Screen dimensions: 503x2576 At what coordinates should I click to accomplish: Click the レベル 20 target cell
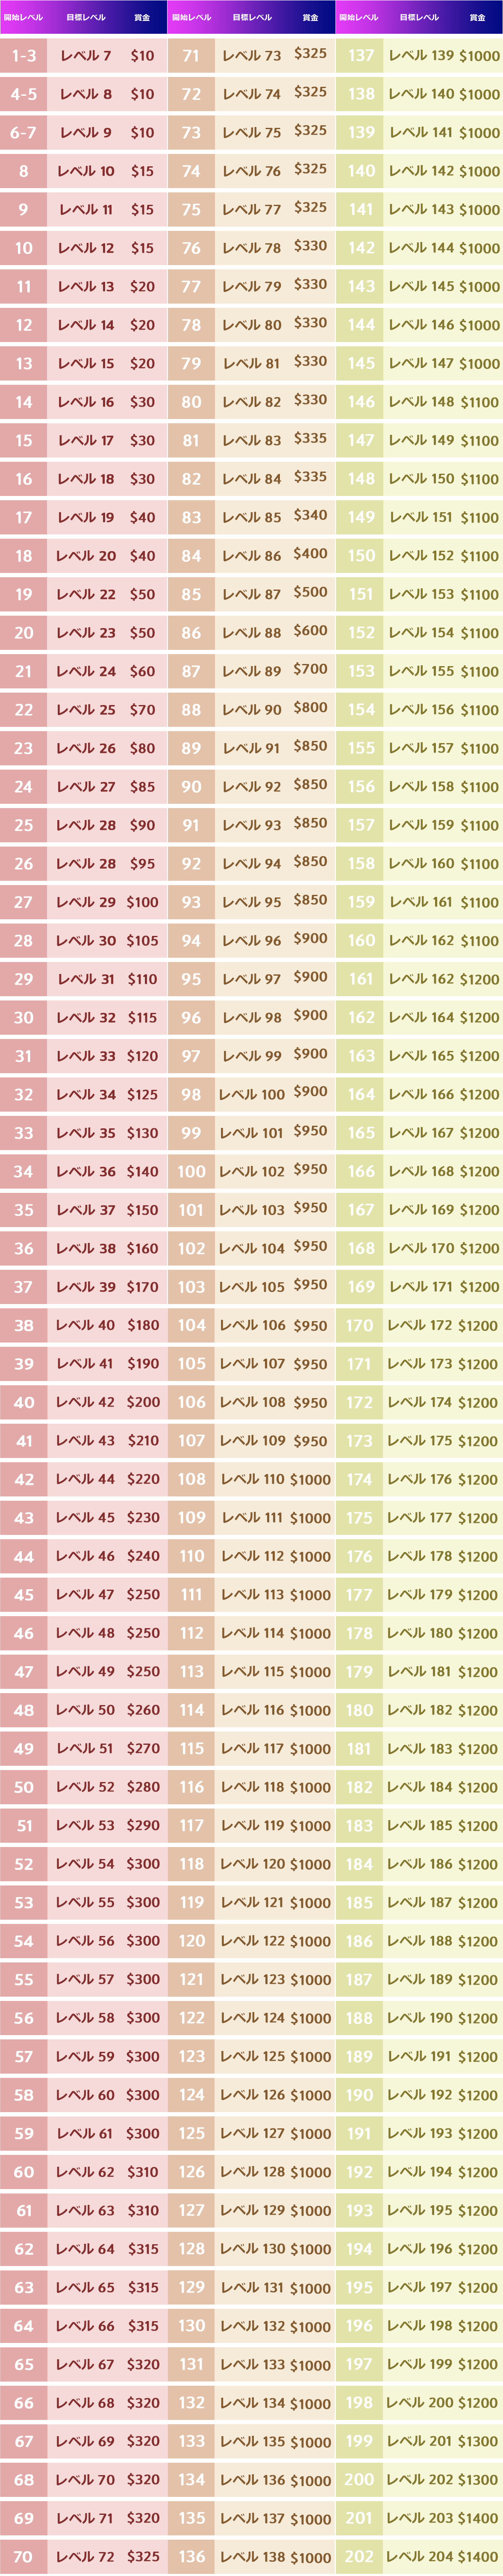86,555
